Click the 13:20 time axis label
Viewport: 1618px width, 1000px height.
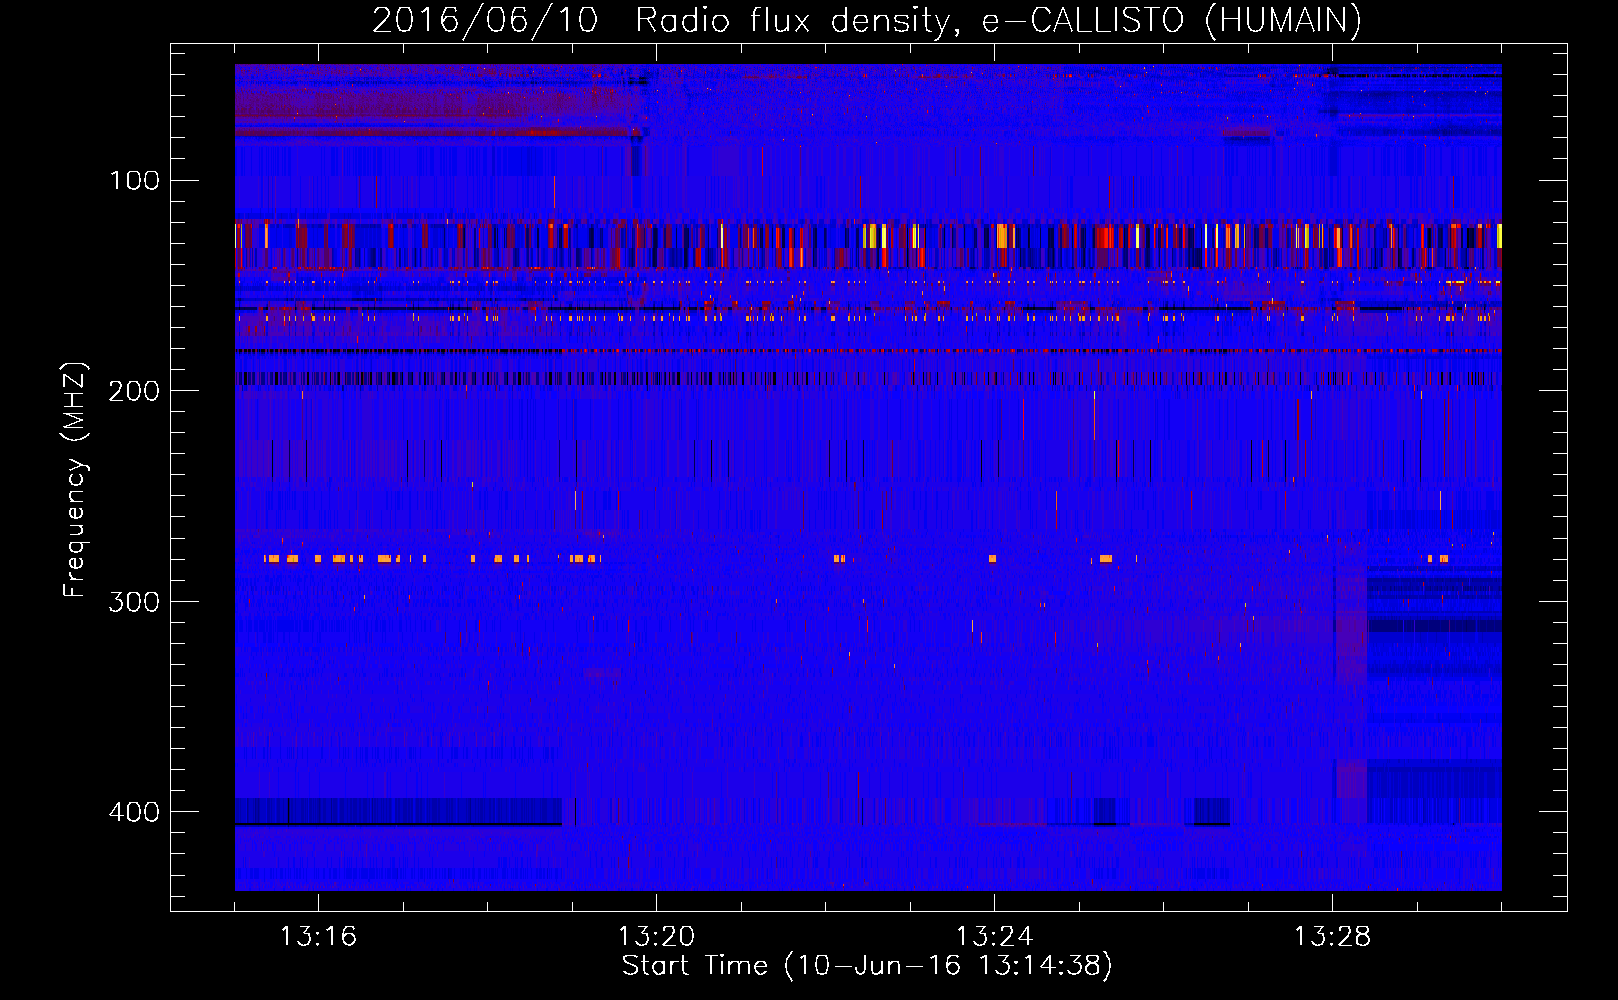[x=656, y=937]
